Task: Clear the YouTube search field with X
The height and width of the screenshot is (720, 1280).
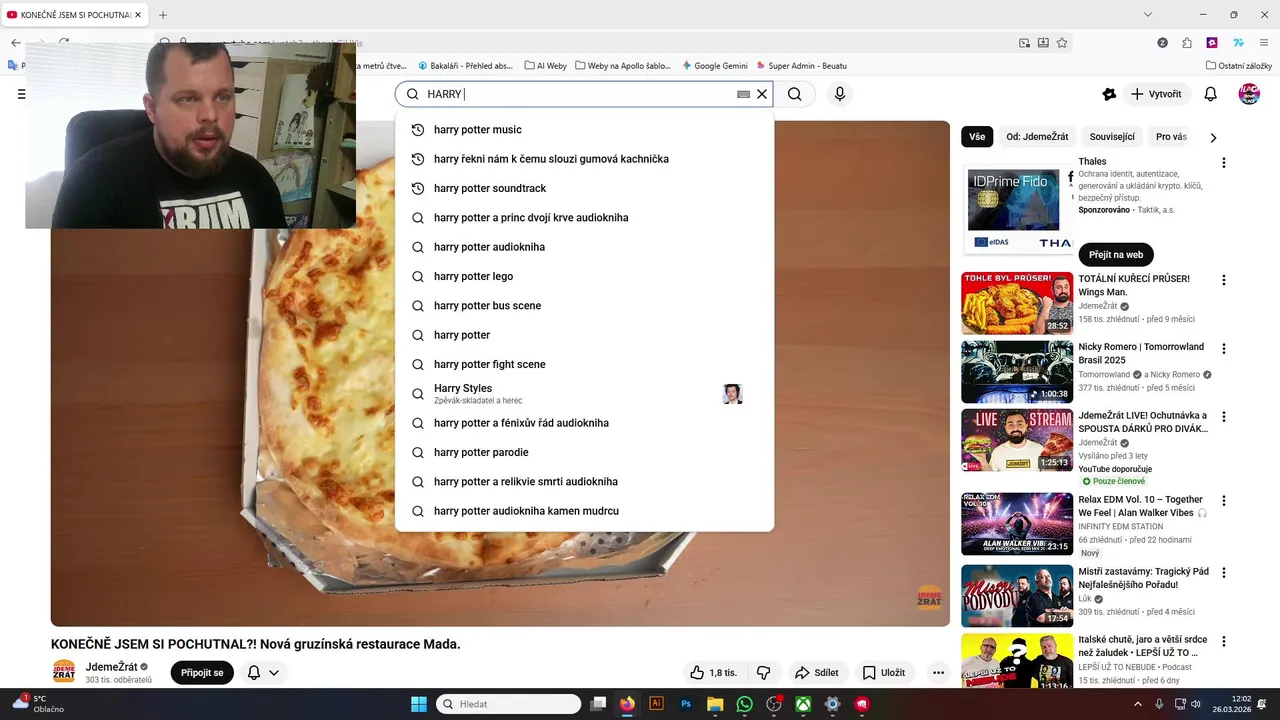Action: coord(762,94)
